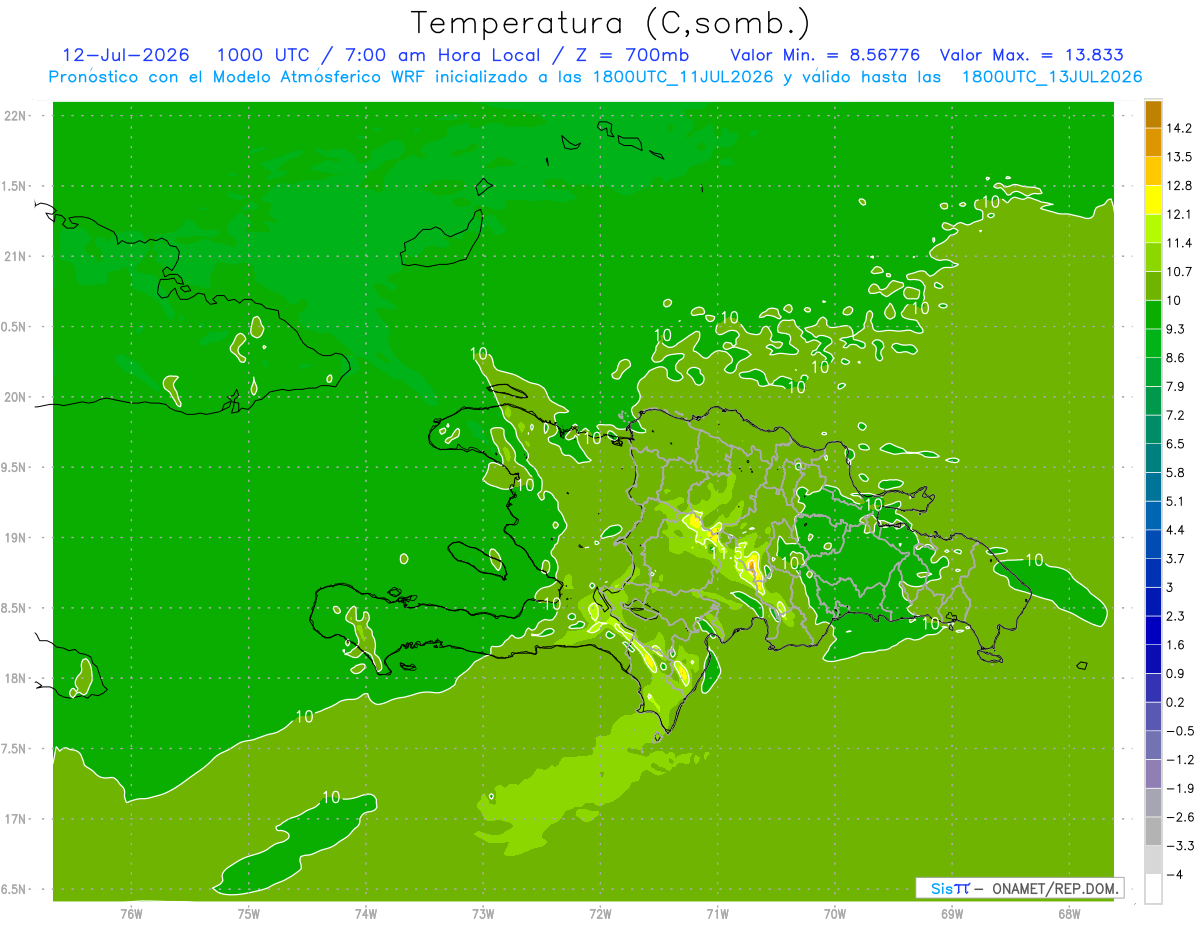The height and width of the screenshot is (927, 1200).
Task: Pick the dark blue swatch between 1.6 and 2.3
Action: pos(1153,631)
